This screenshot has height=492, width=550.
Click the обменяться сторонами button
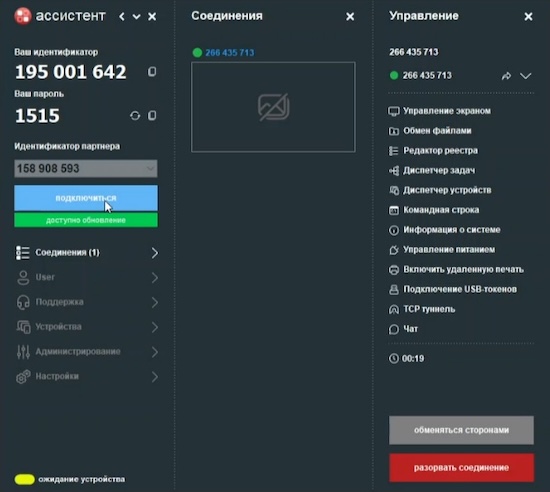(x=461, y=430)
